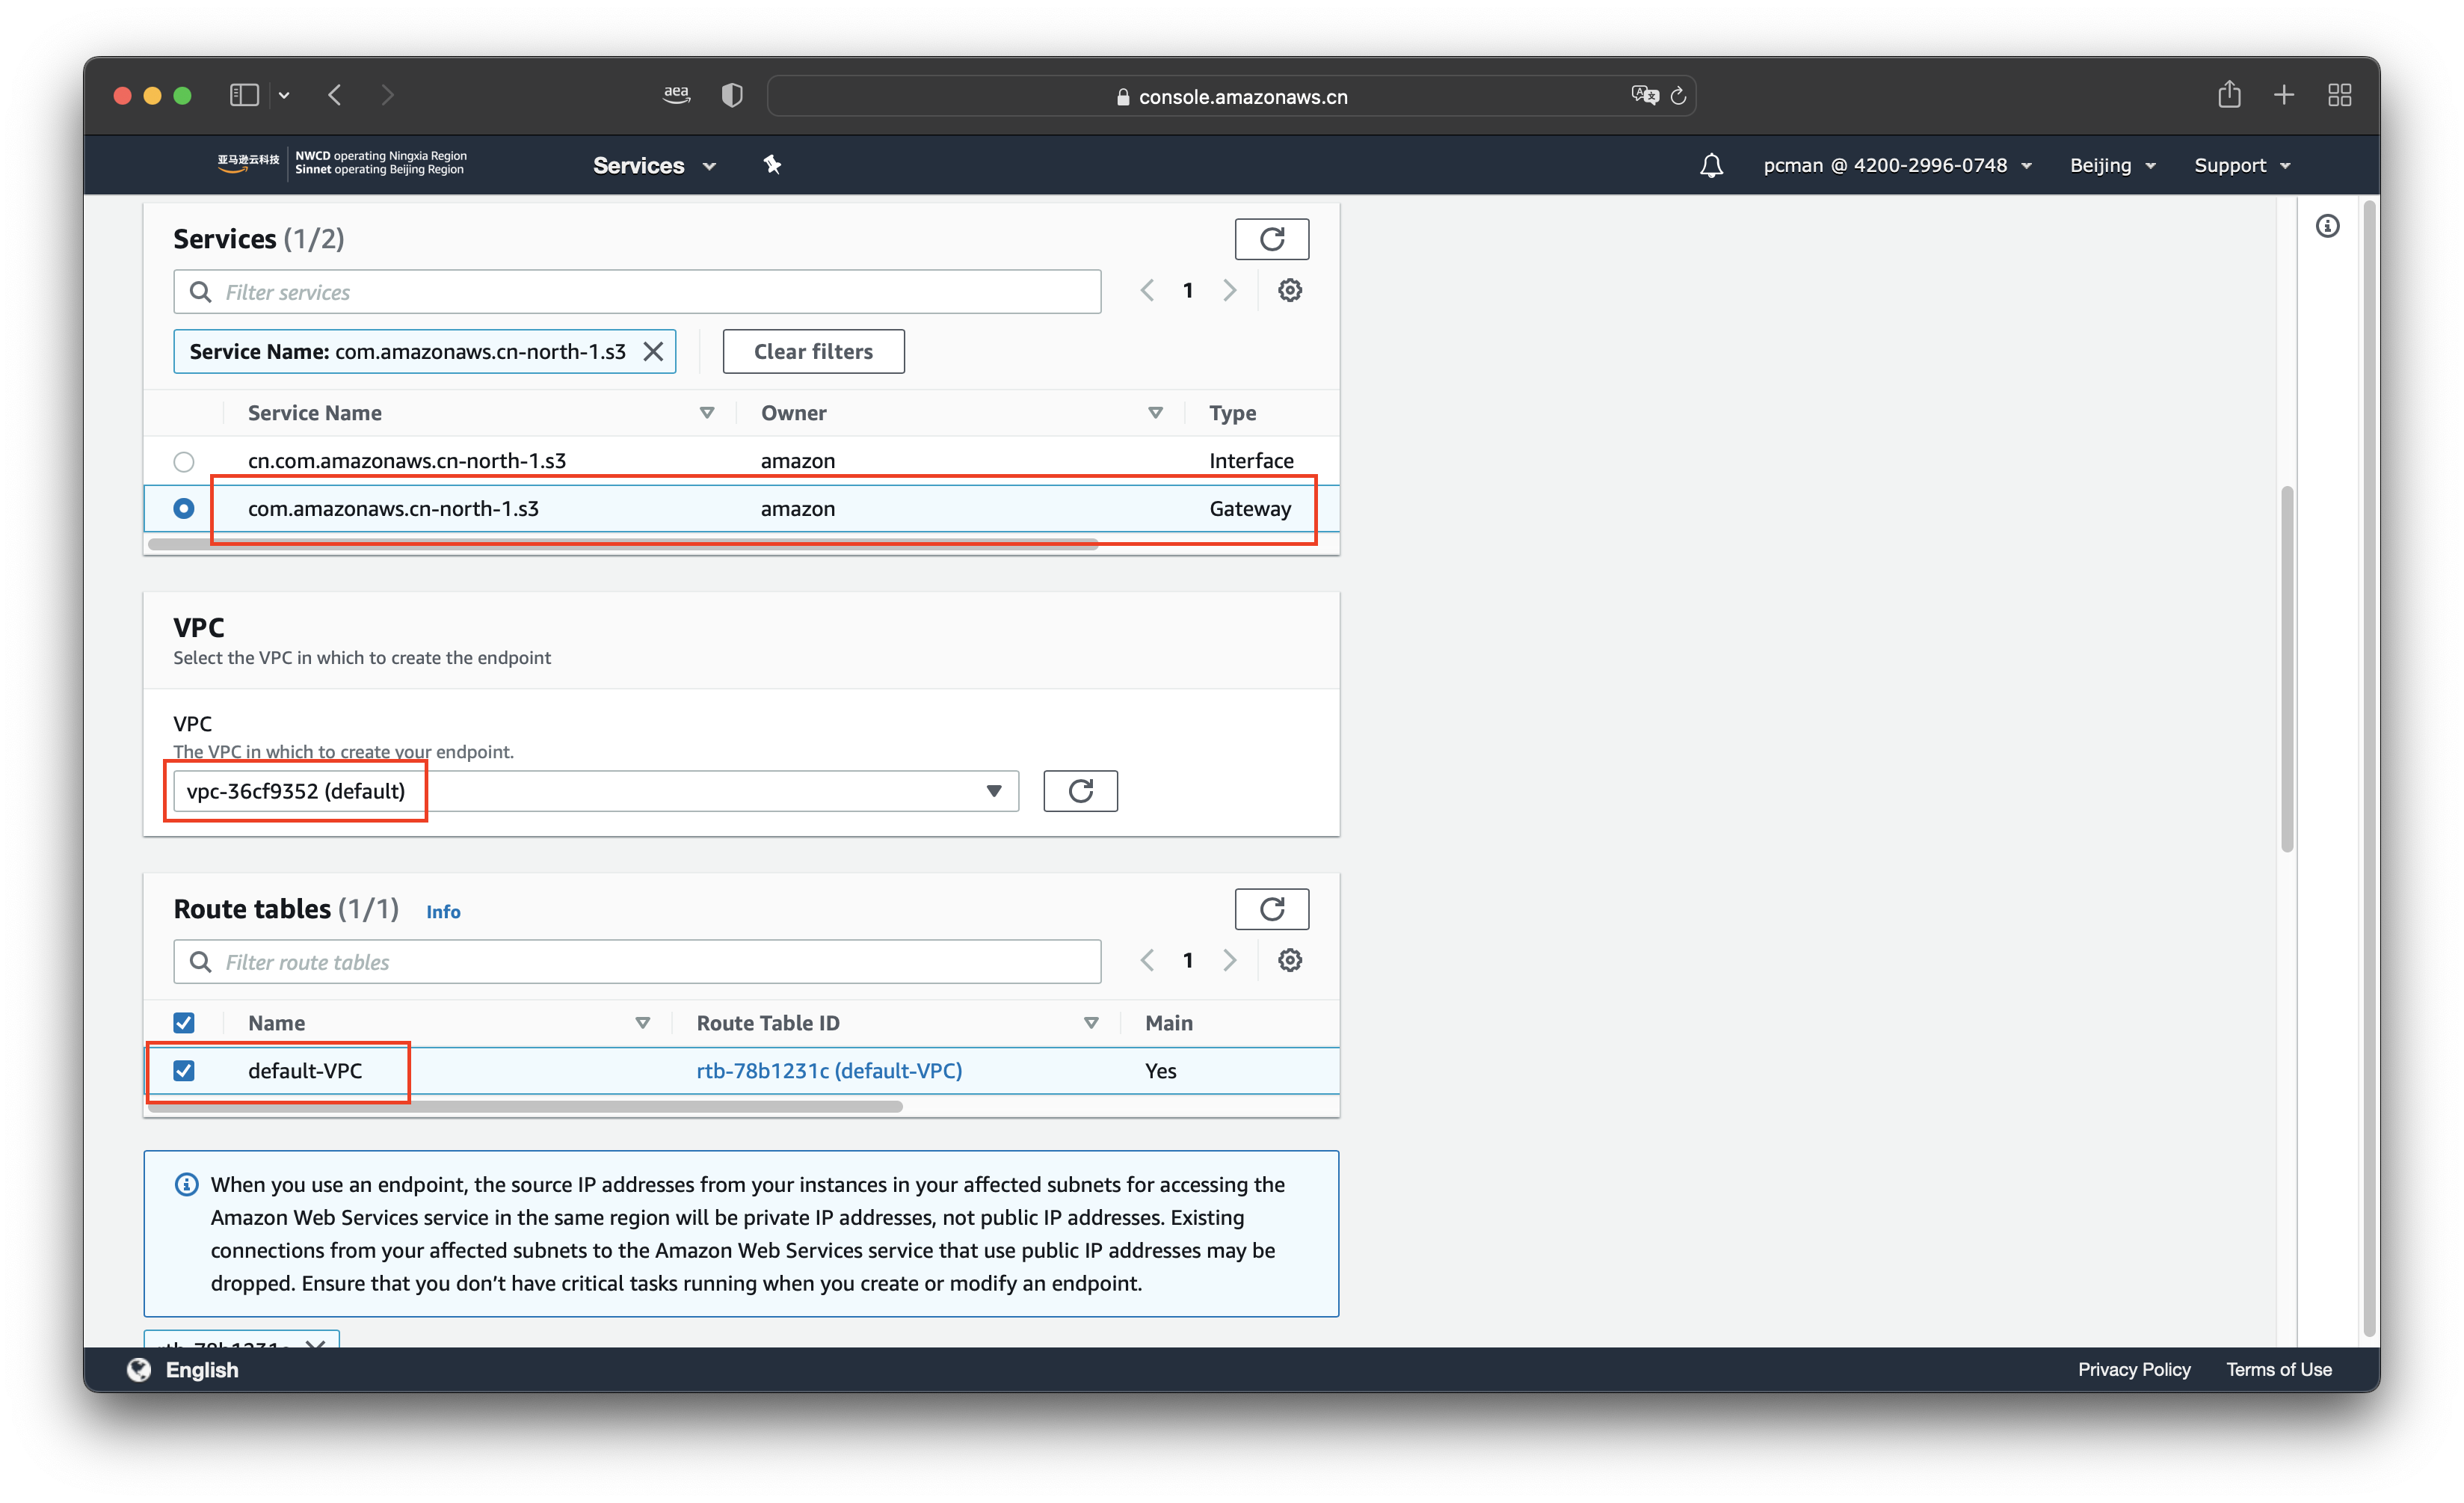Click the Clear filters button
The image size is (2464, 1503).
(813, 351)
